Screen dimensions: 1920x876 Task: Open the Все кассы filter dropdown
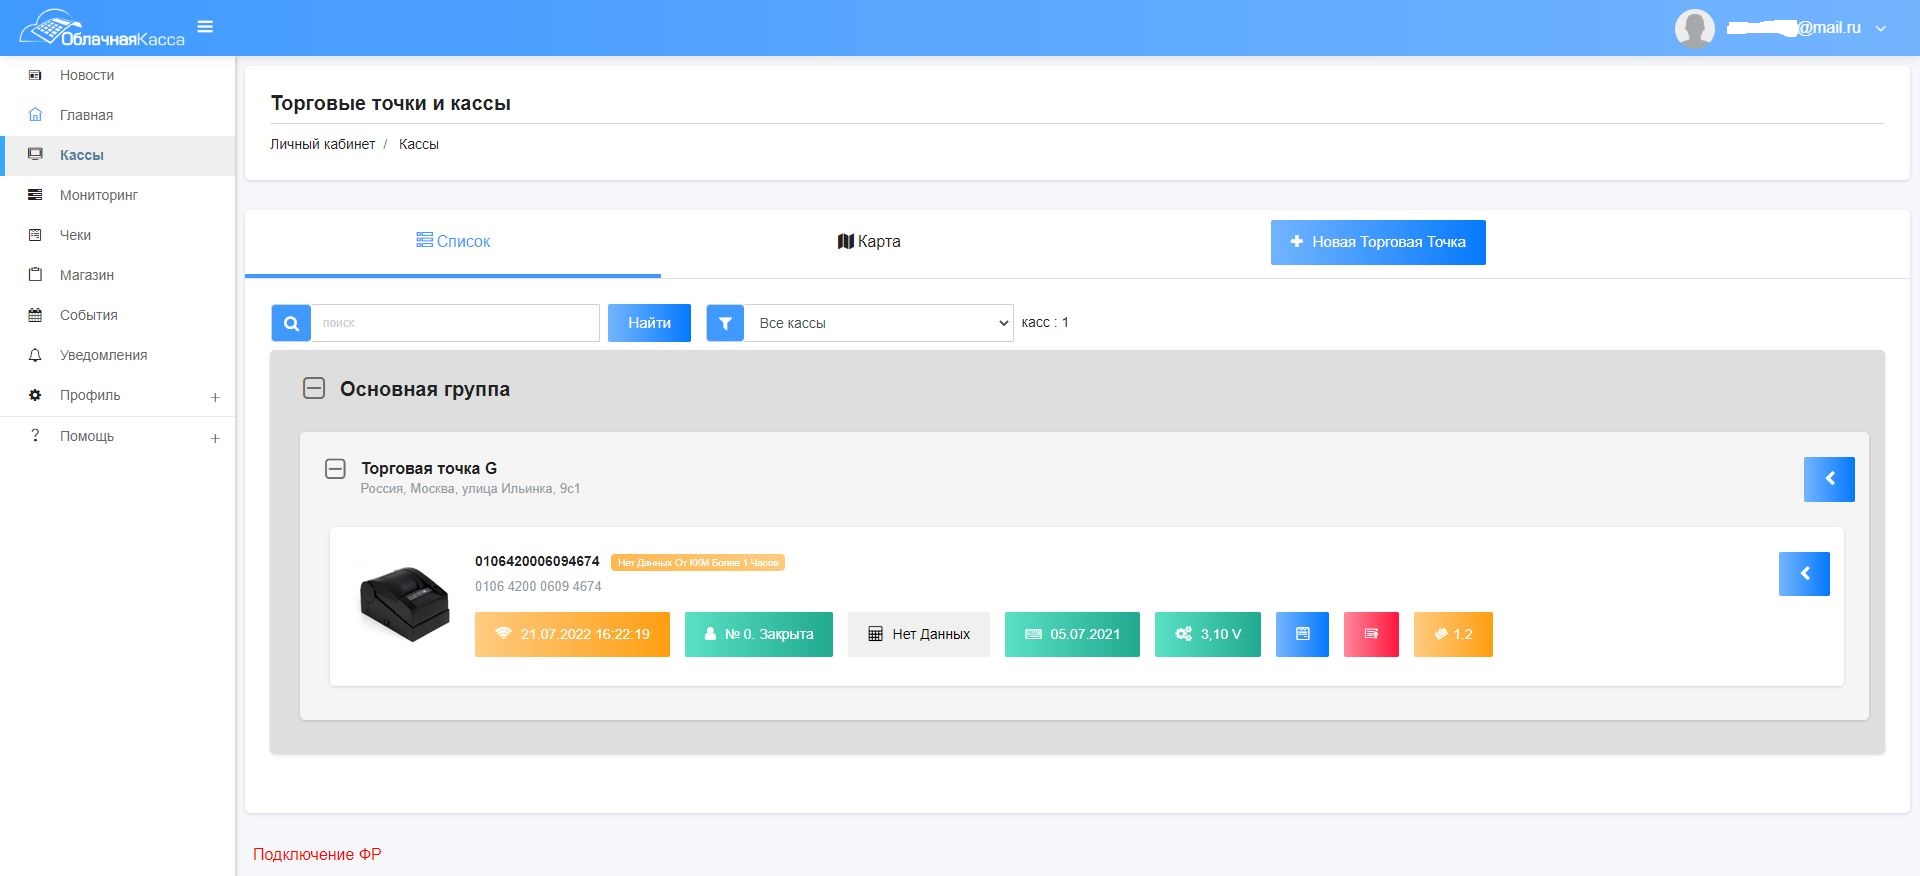click(879, 323)
